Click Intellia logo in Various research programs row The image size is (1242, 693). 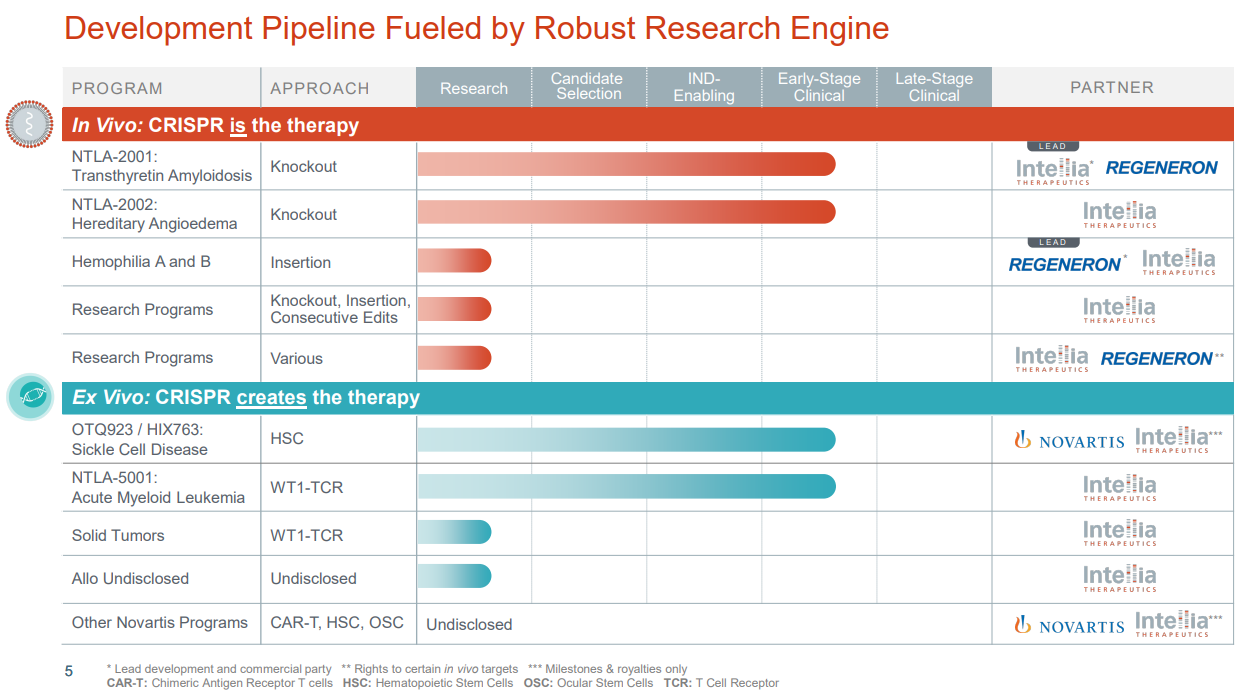tap(1052, 358)
